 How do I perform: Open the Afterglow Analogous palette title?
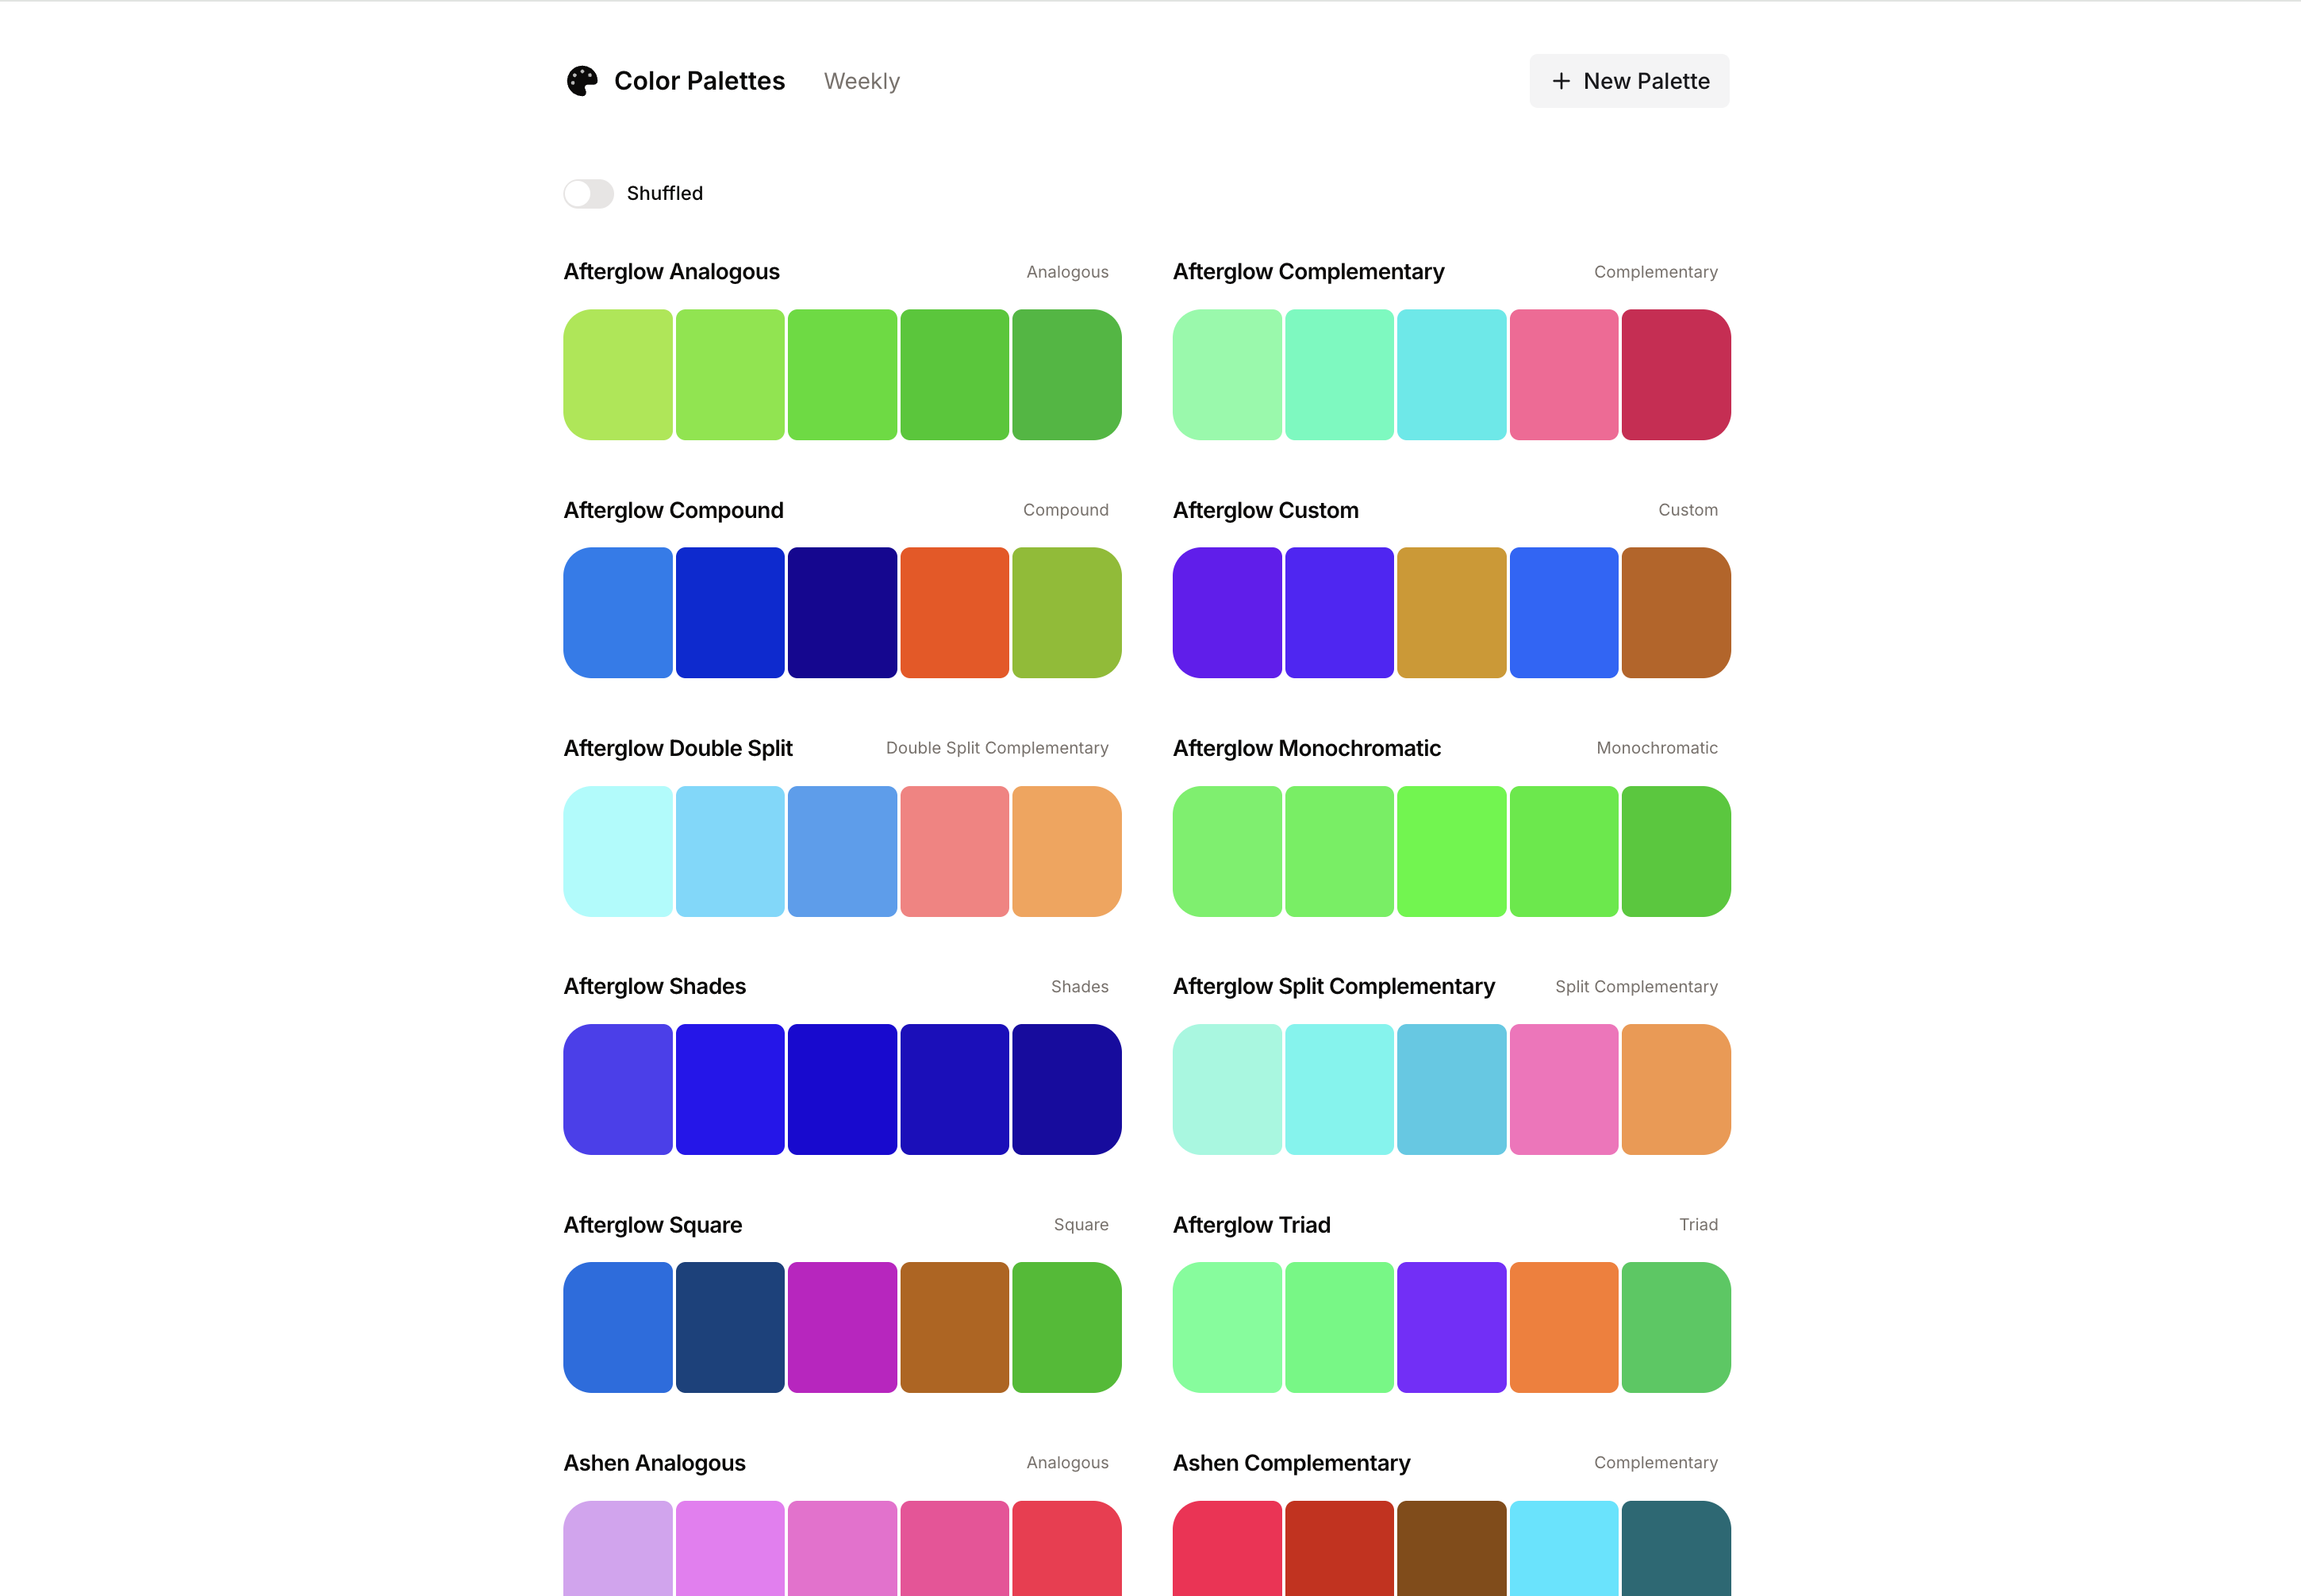pyautogui.click(x=671, y=272)
